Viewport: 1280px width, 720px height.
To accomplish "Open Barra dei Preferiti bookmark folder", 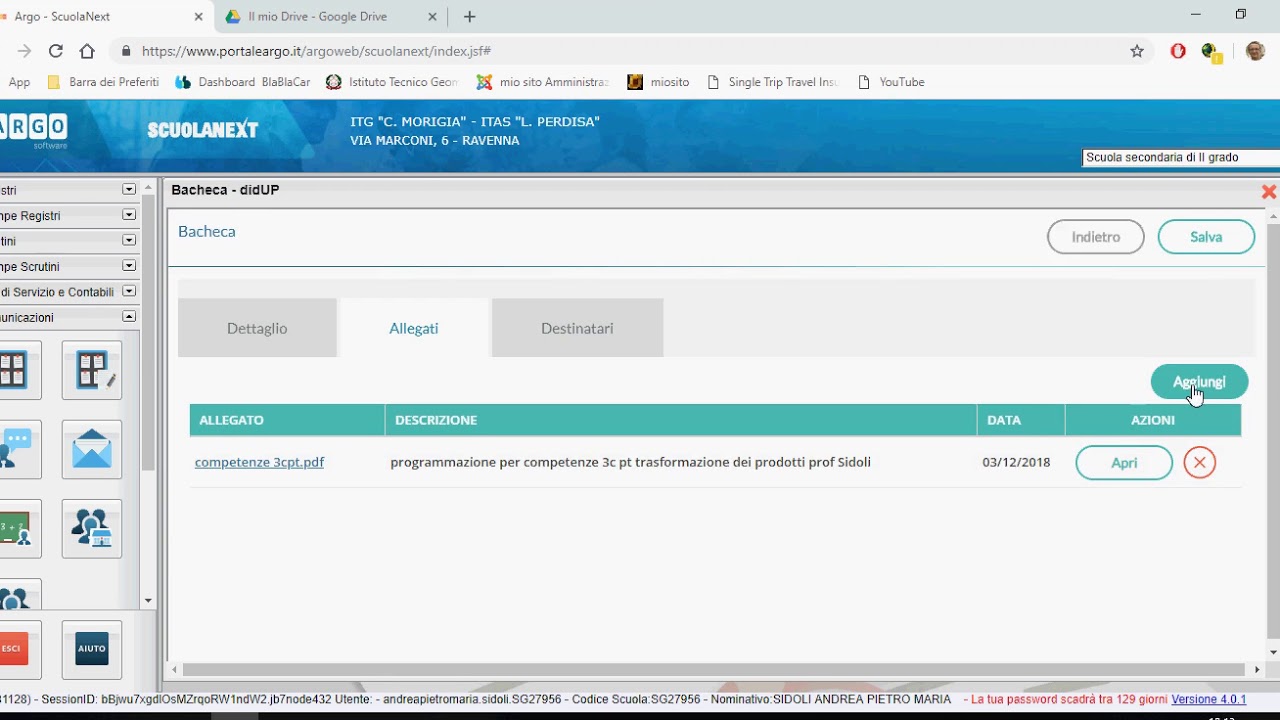I will 103,82.
